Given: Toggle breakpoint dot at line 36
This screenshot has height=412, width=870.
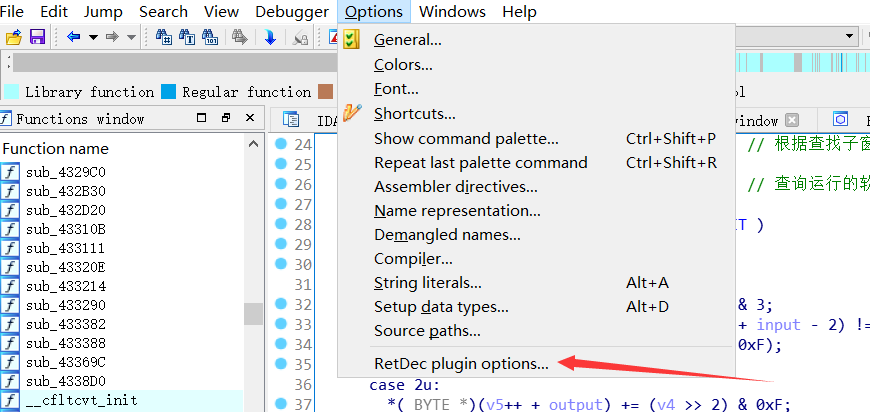Looking at the screenshot, I should (x=281, y=385).
